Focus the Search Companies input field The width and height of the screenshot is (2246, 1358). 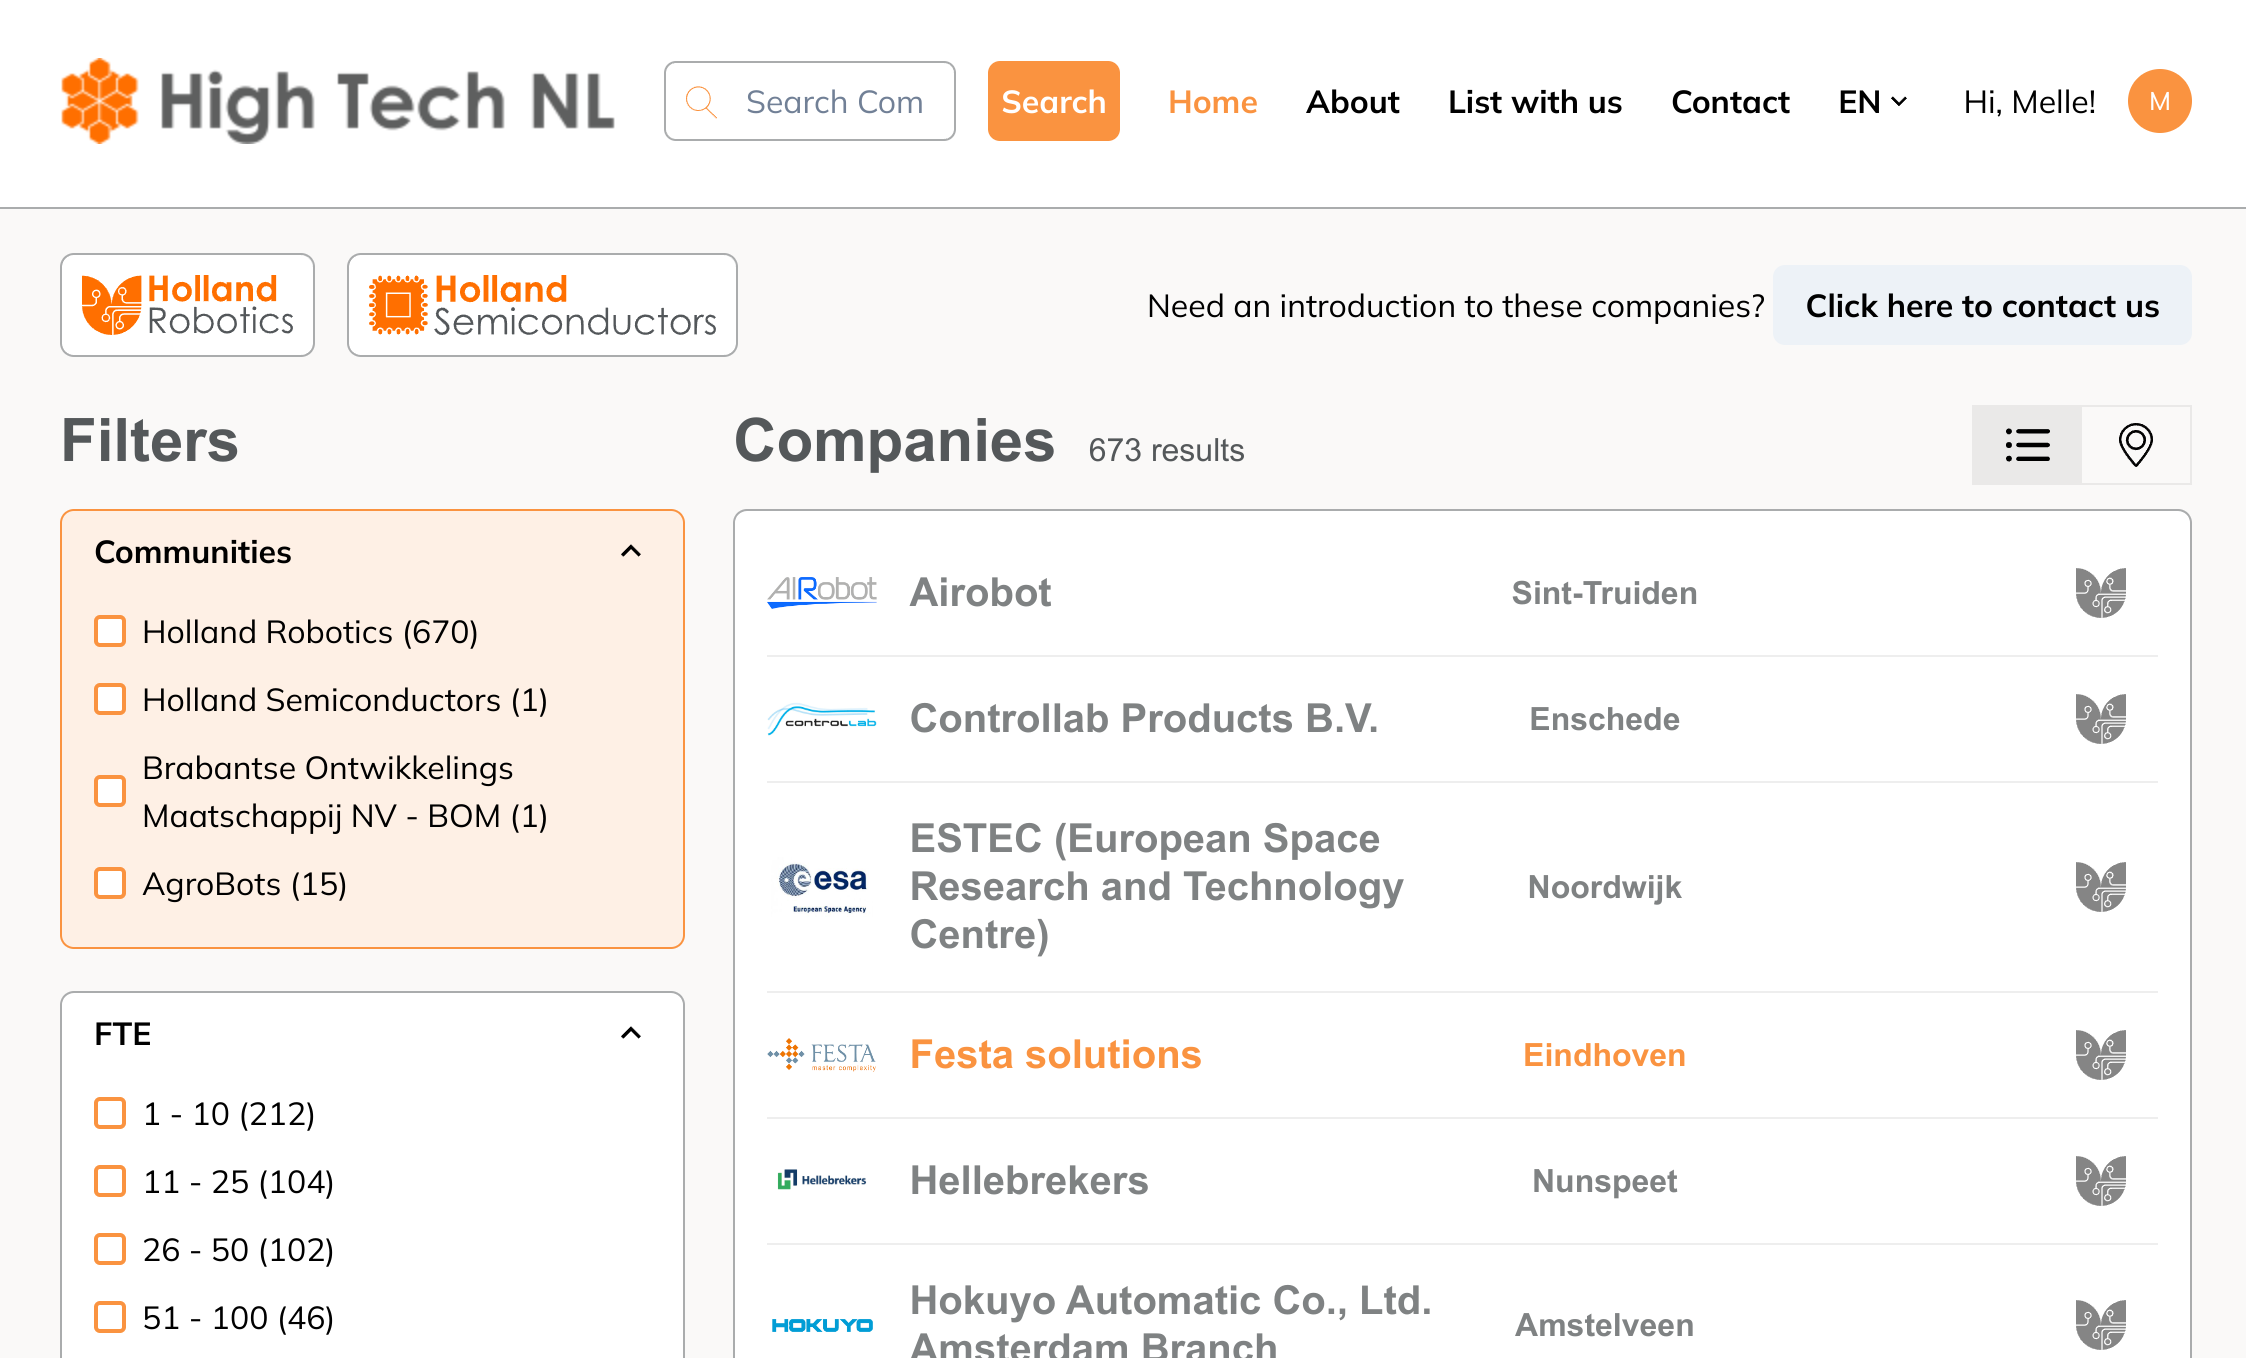810,101
